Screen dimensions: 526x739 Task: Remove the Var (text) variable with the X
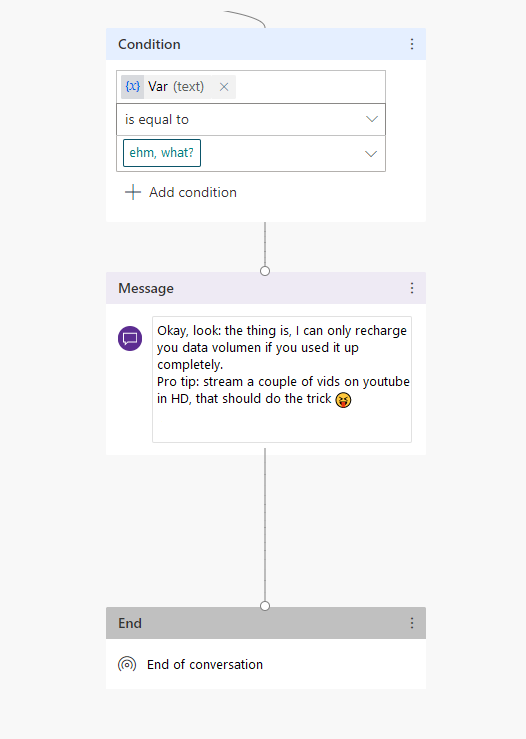(x=224, y=87)
